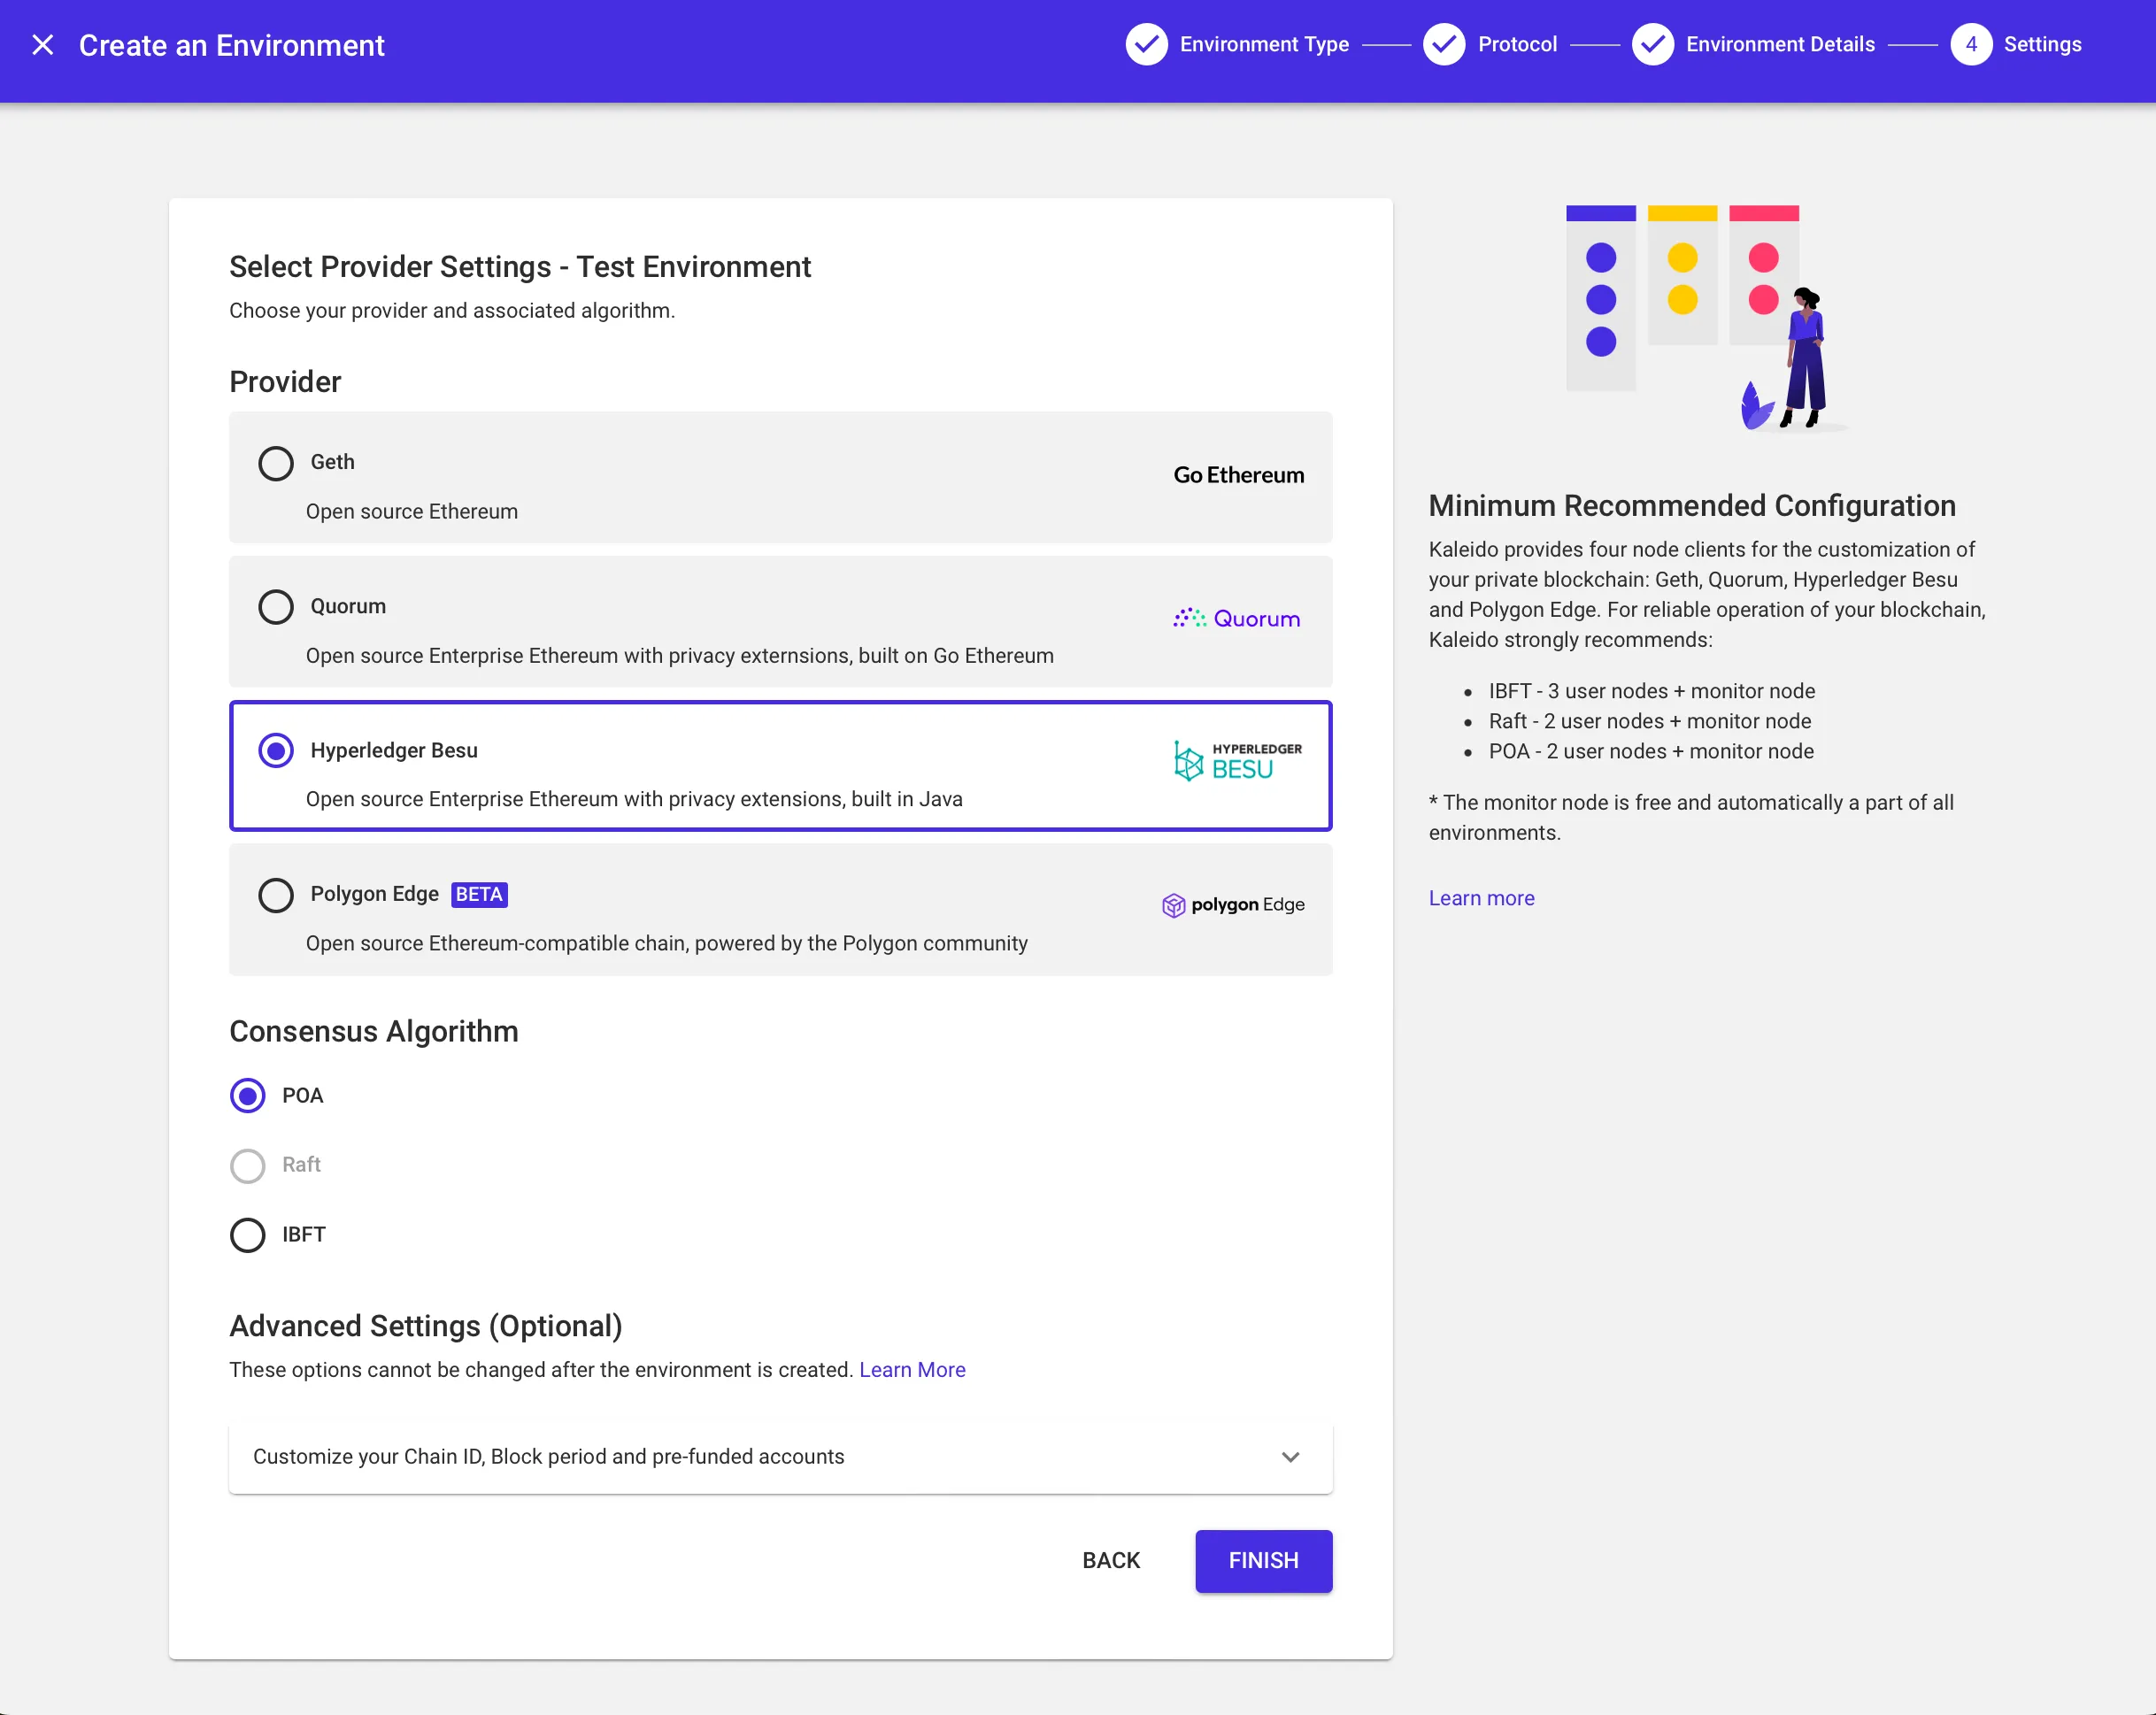This screenshot has height=1715, width=2156.
Task: Choose the Polygon Edge provider option
Action: click(x=276, y=895)
